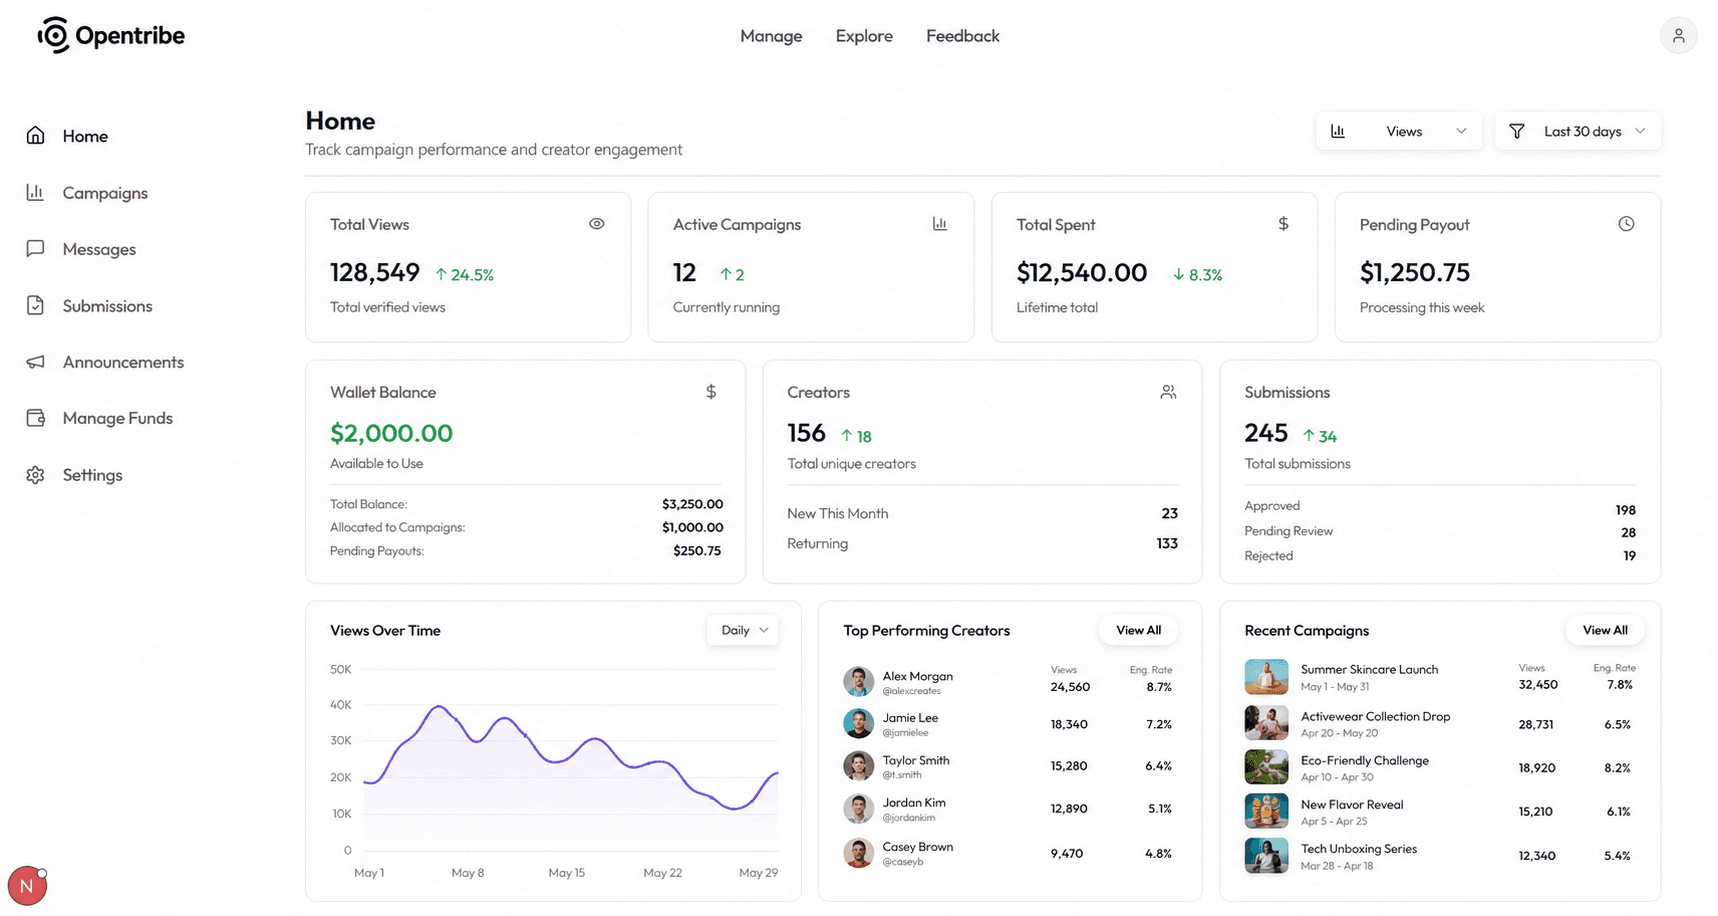
Task: Click the Opentribe logo
Action: click(109, 34)
